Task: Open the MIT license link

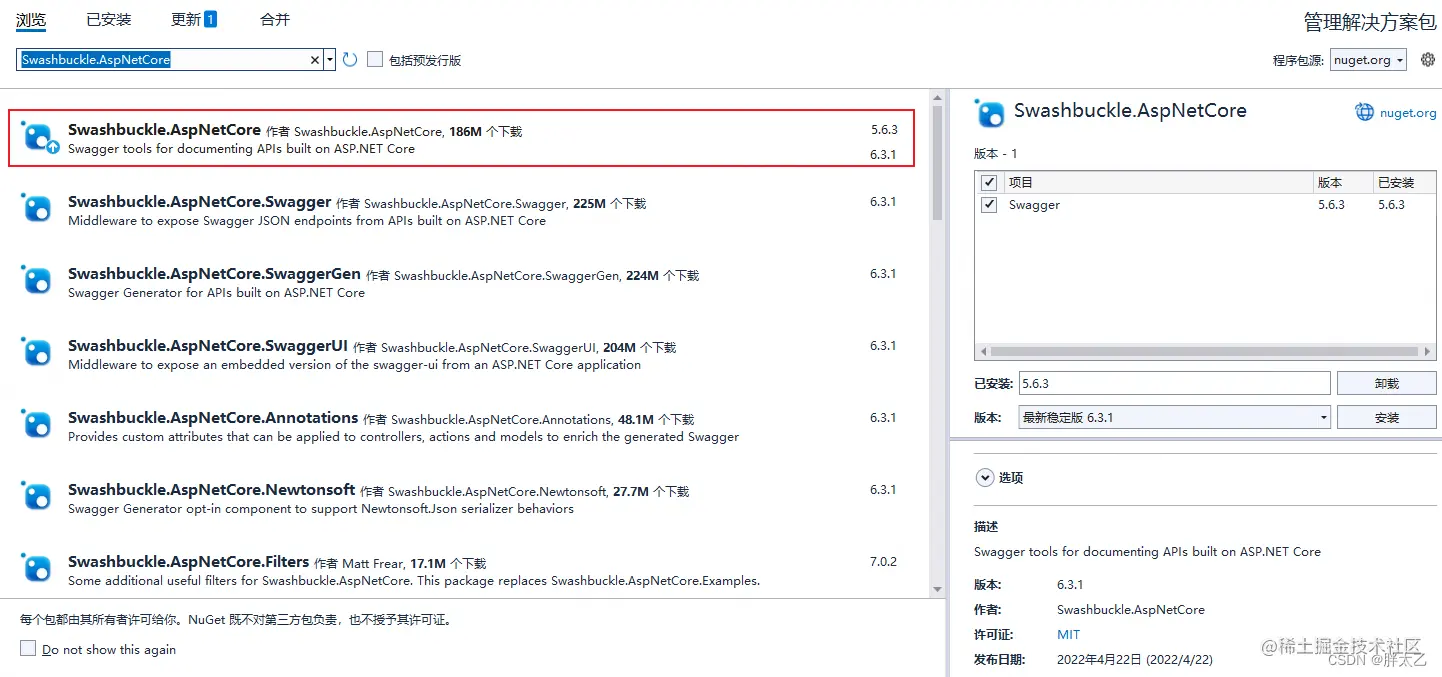Action: click(x=1068, y=635)
